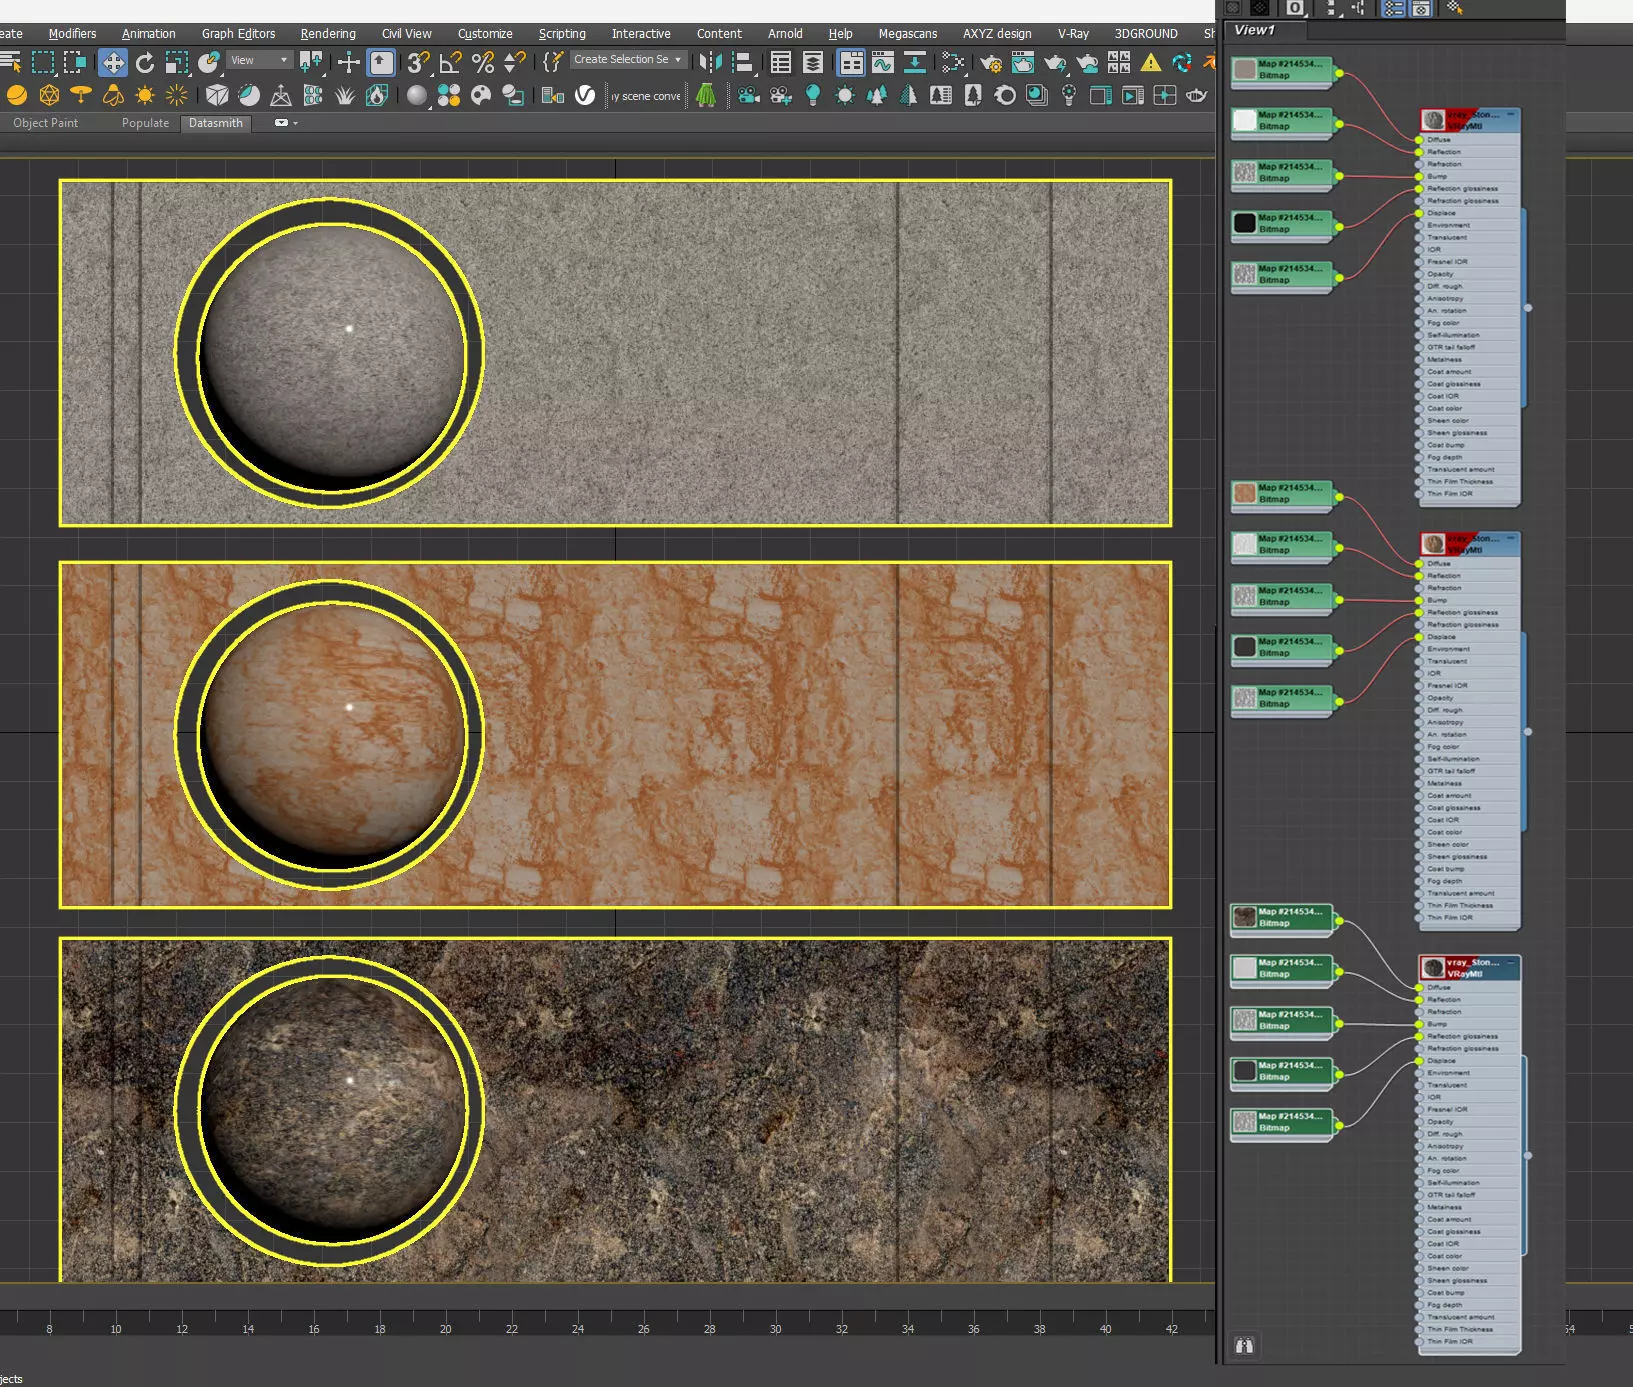Screen dimensions: 1633x1387
Task: Open the View reference coordinate dropdown
Action: tap(260, 60)
